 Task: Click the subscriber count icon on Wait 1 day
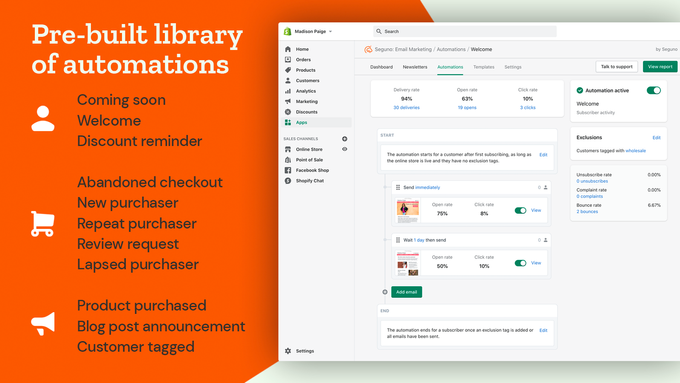click(546, 240)
